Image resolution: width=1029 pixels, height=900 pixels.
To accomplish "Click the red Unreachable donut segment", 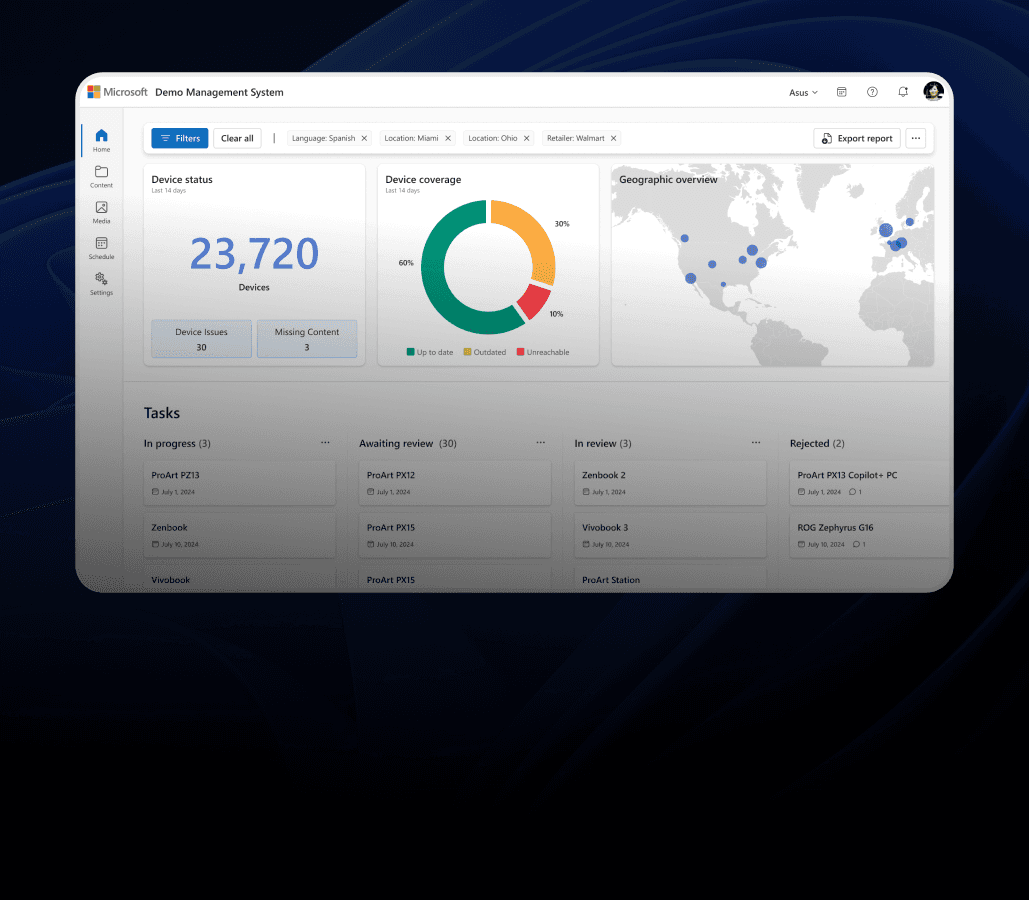I will click(535, 302).
